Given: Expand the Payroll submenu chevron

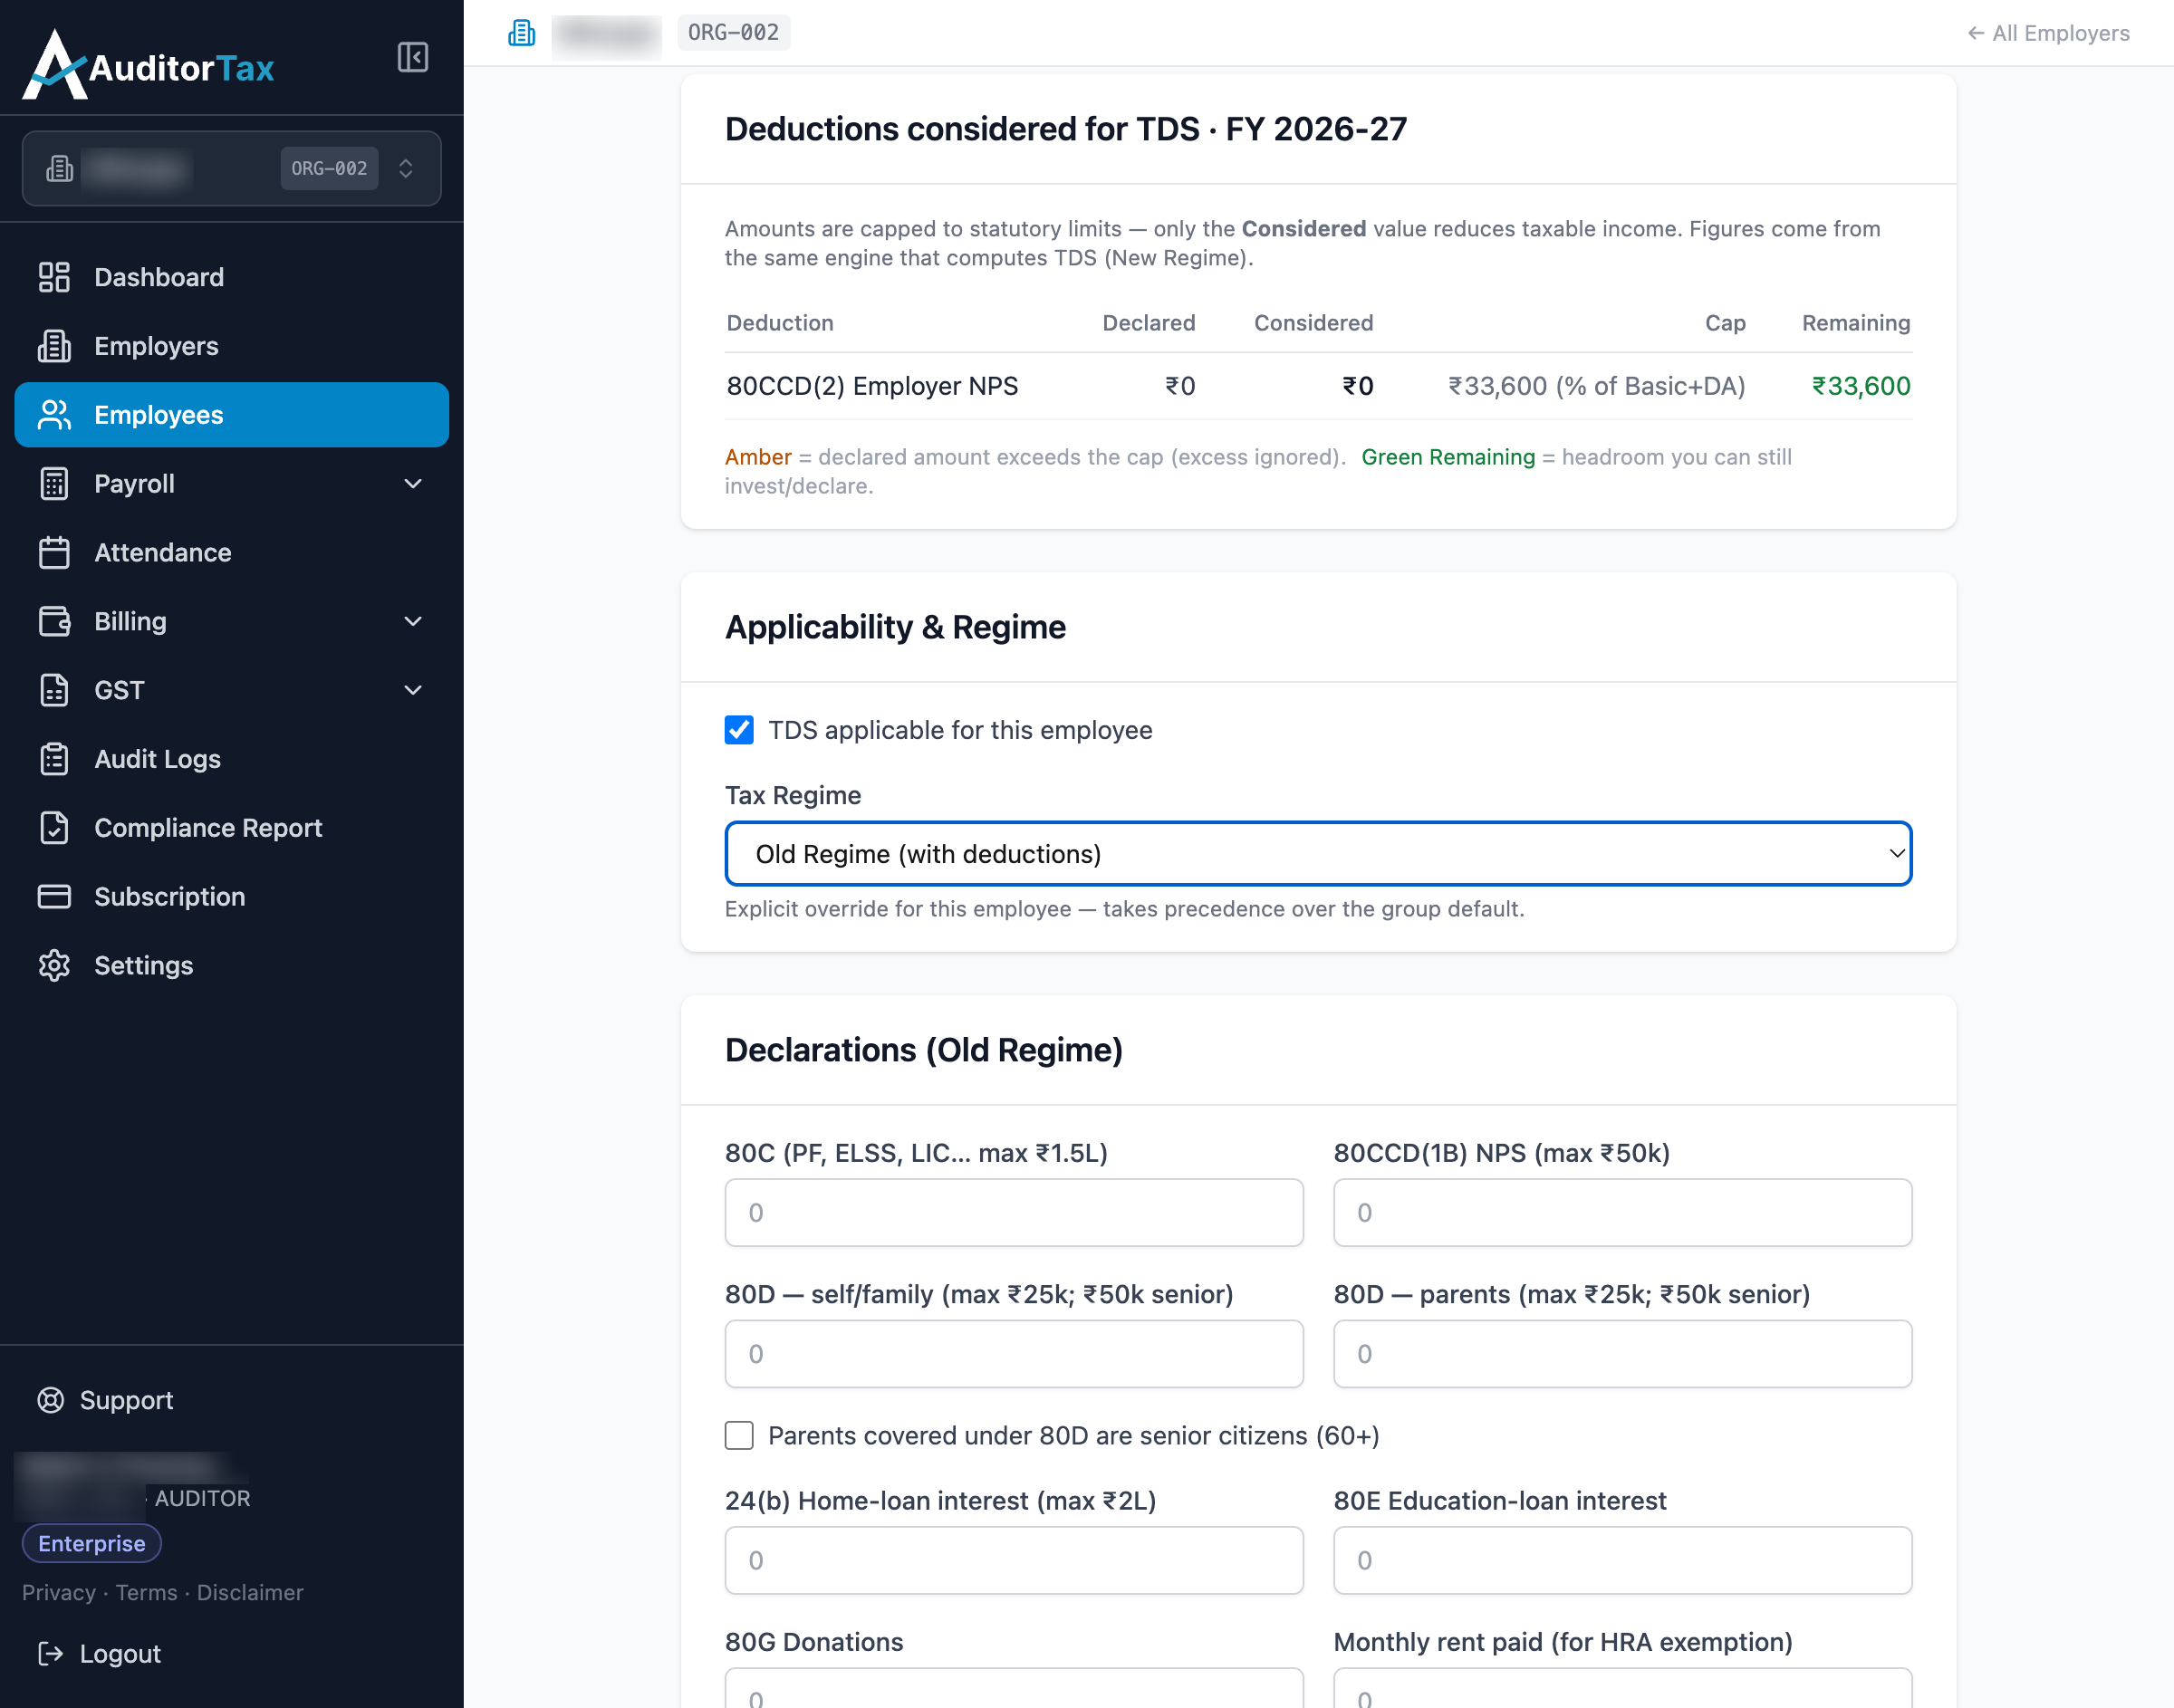Looking at the screenshot, I should [x=413, y=484].
